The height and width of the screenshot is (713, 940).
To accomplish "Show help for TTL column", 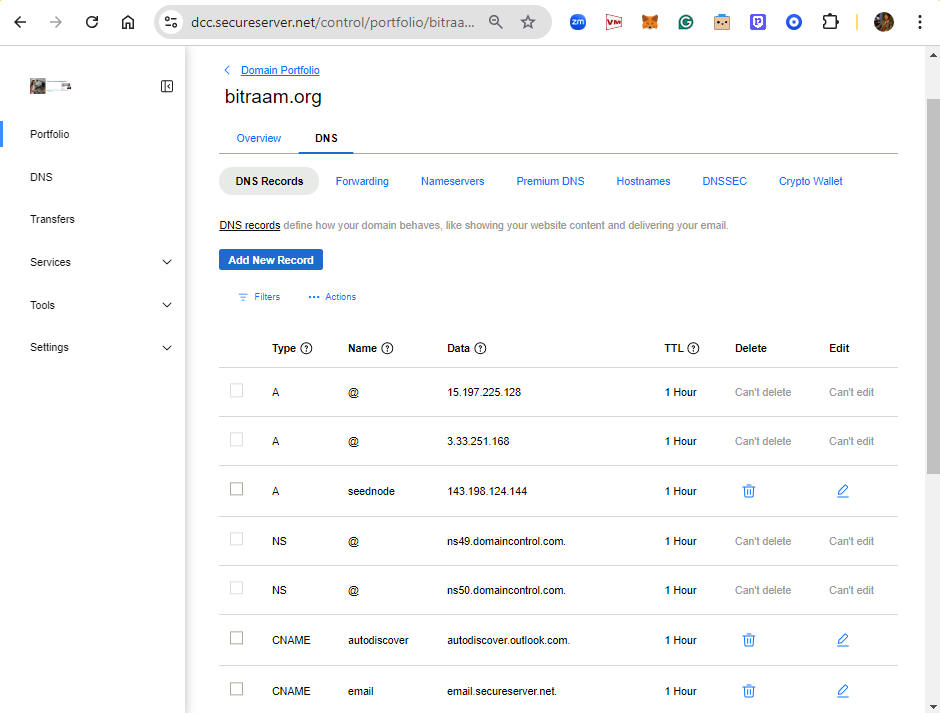I will pyautogui.click(x=693, y=348).
